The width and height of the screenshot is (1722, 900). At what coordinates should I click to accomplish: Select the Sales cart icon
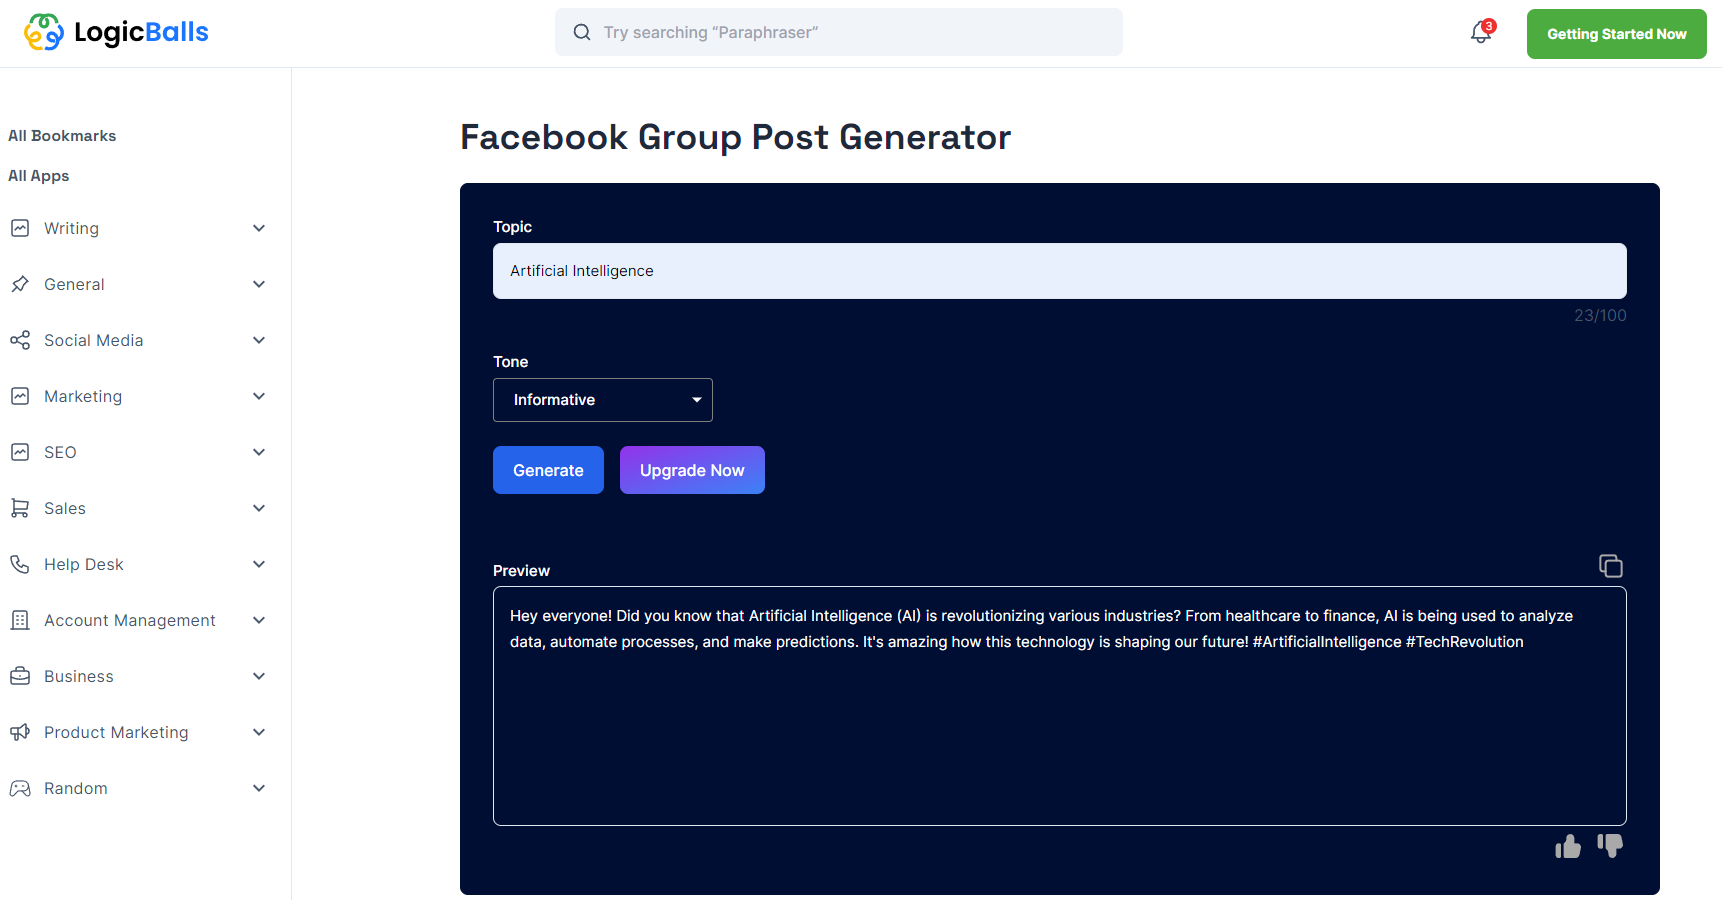[21, 508]
